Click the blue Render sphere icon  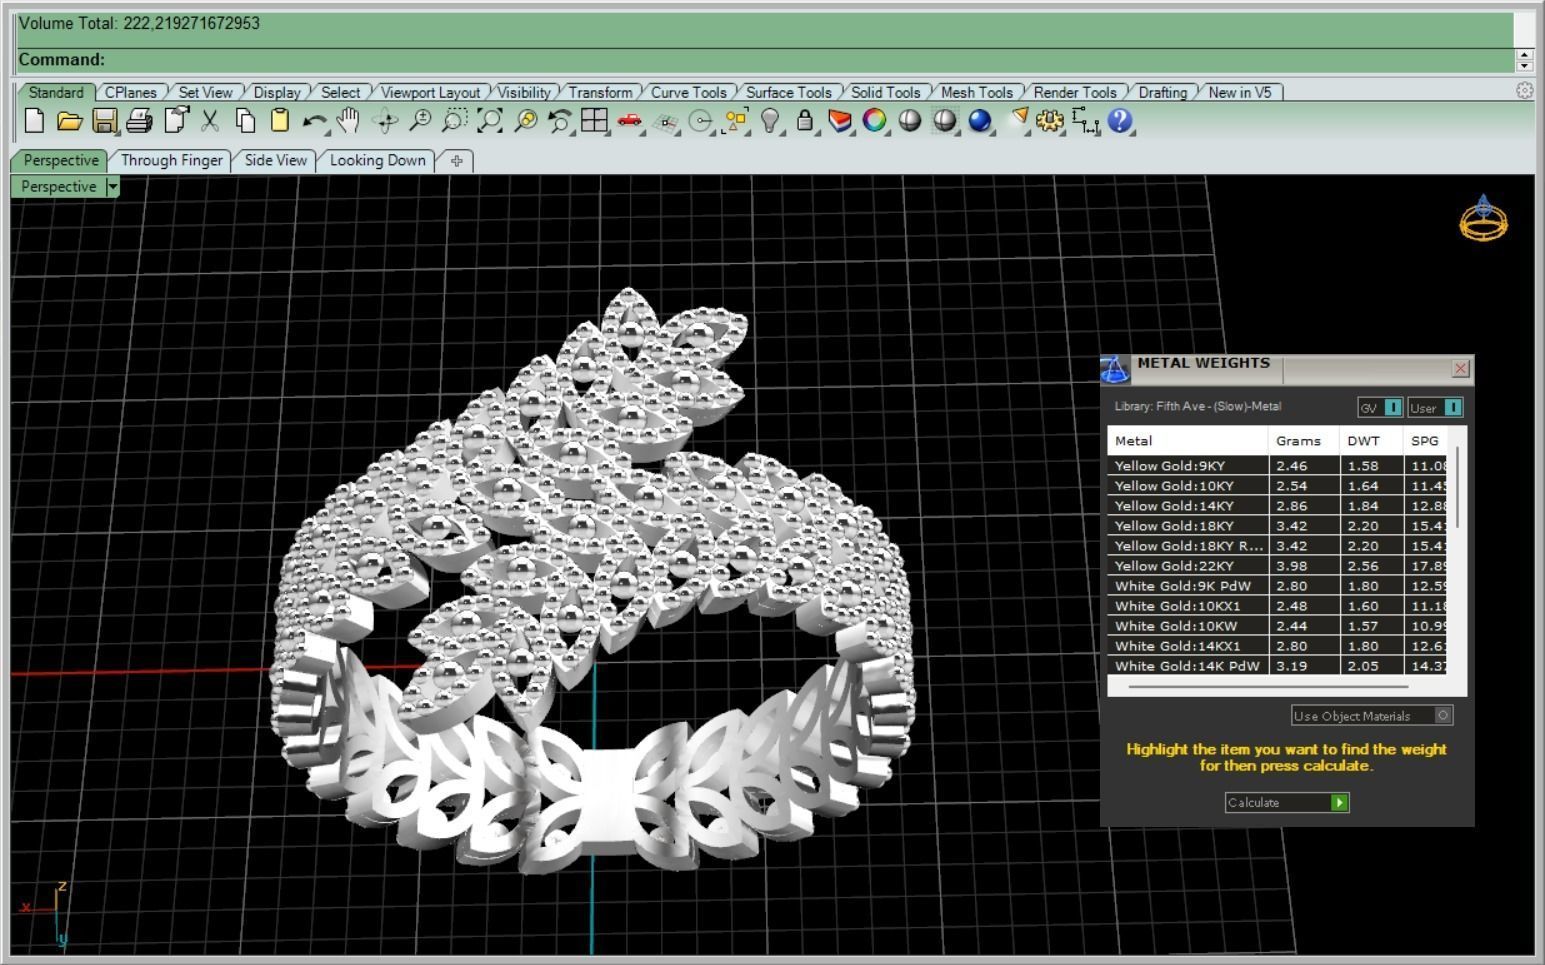[x=980, y=121]
